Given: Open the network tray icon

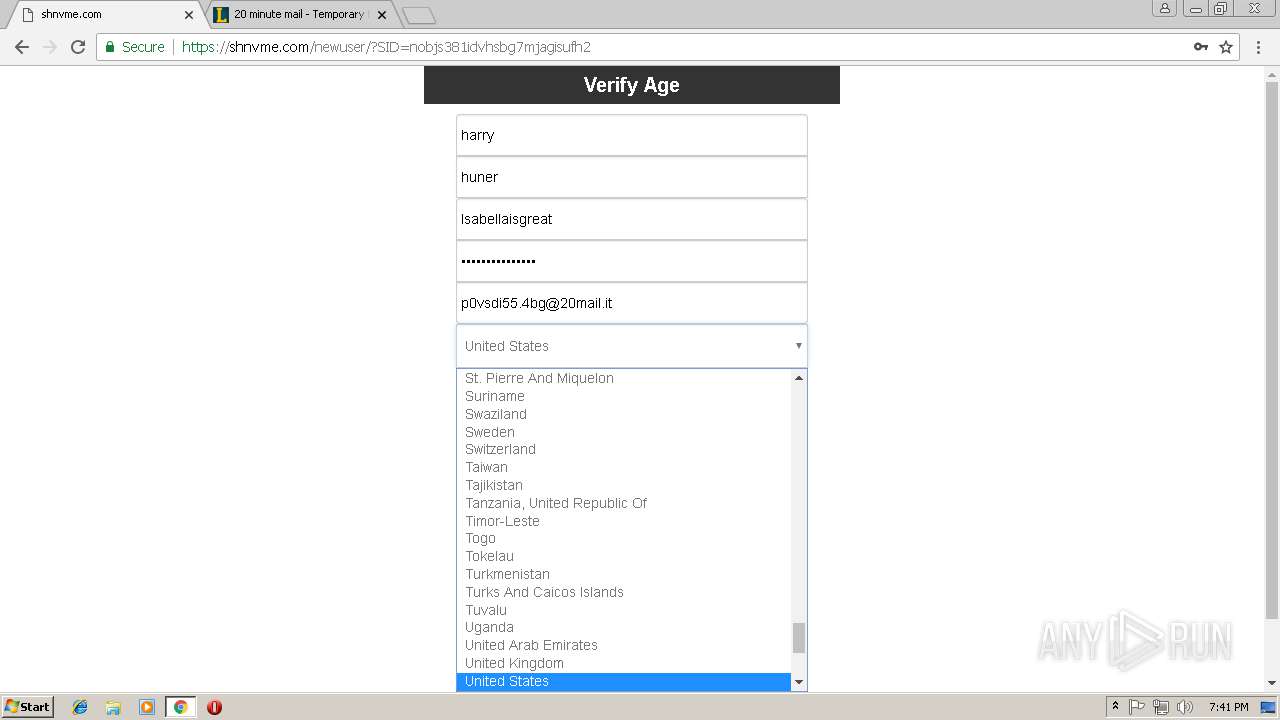Looking at the screenshot, I should [1161, 707].
